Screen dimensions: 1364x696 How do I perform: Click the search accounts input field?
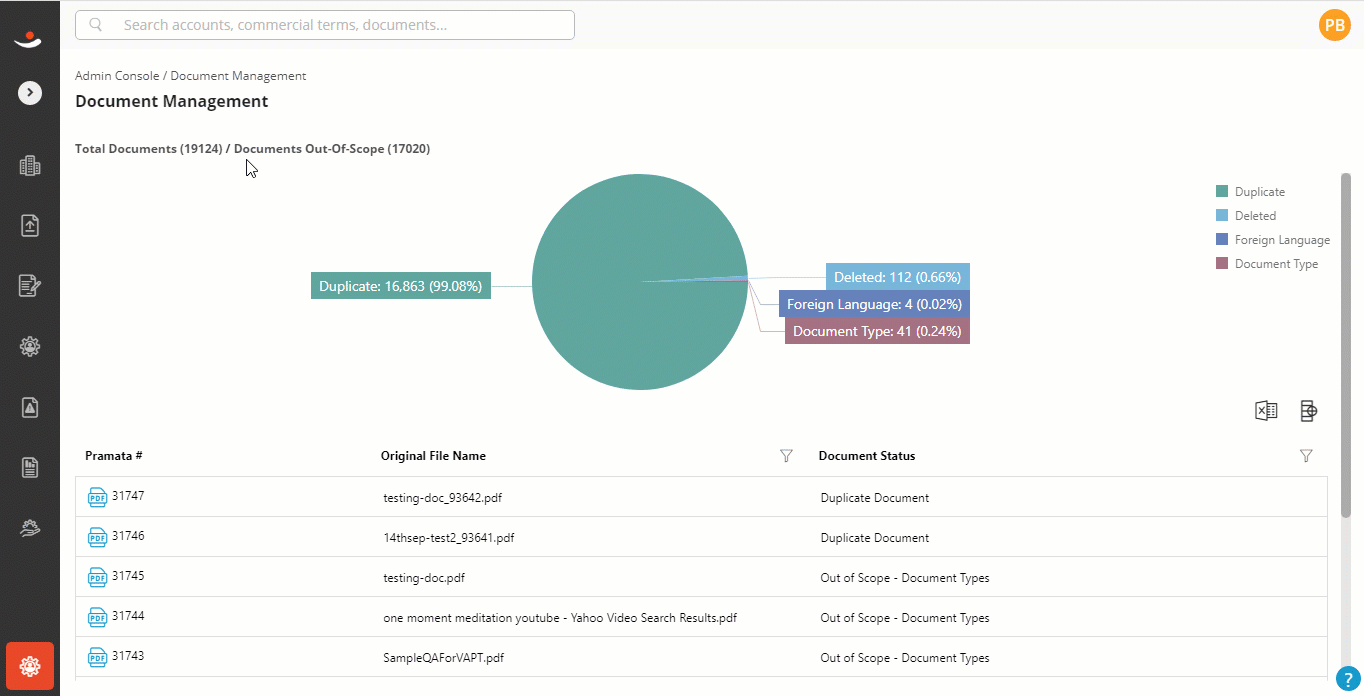[325, 25]
